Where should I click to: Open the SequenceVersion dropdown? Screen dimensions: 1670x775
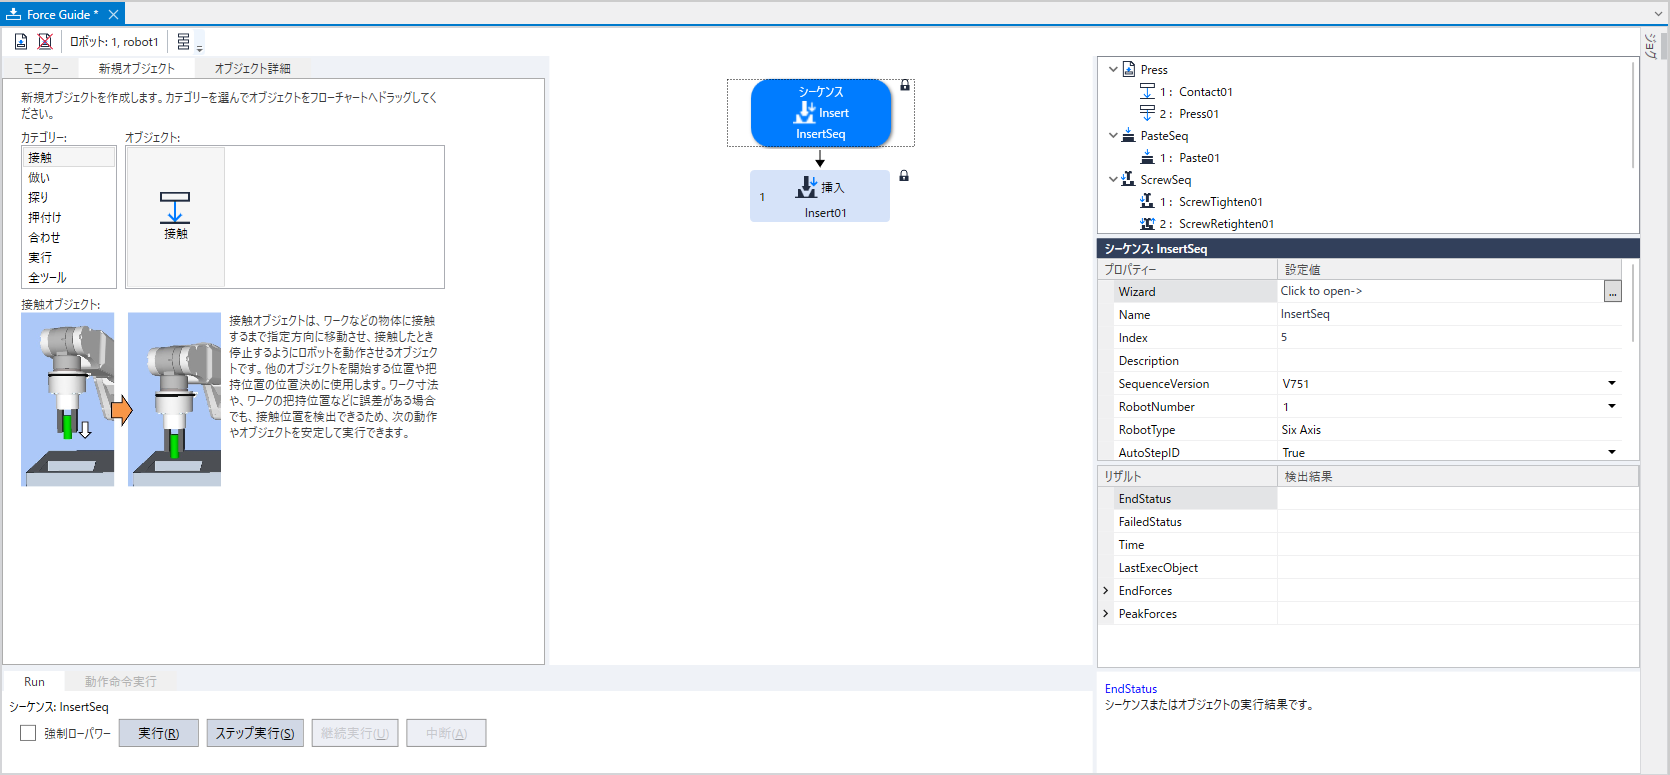tap(1611, 384)
